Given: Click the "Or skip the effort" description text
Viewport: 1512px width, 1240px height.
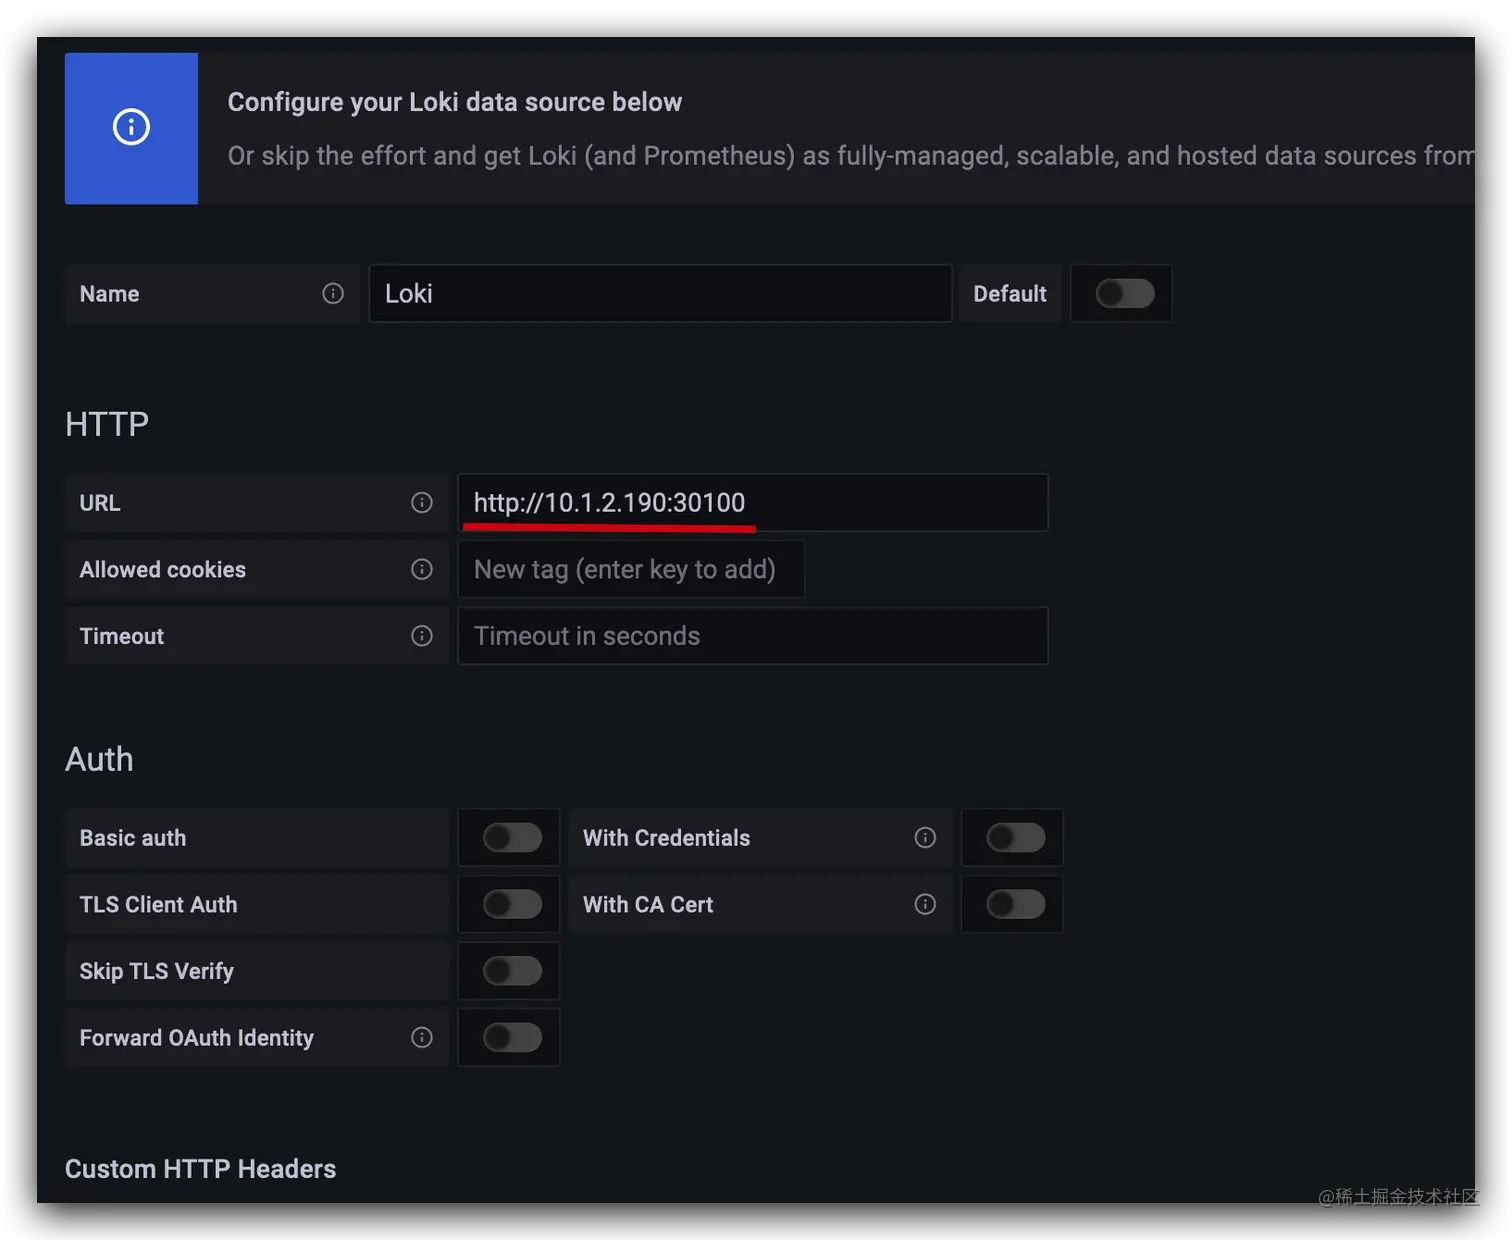Looking at the screenshot, I should (x=850, y=156).
